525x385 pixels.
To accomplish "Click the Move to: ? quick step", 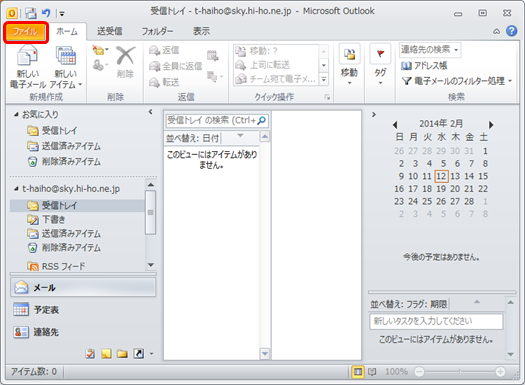I will [276, 51].
